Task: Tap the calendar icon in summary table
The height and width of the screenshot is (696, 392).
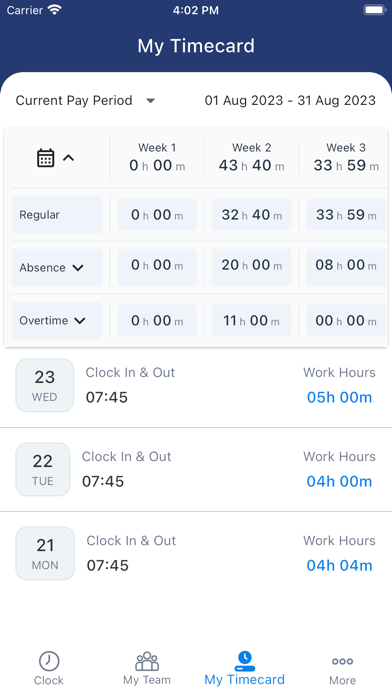Action: 45,158
